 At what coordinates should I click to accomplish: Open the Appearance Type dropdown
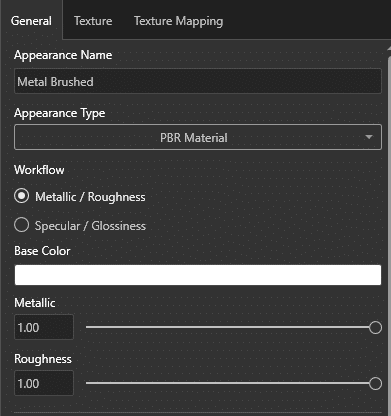pyautogui.click(x=198, y=137)
